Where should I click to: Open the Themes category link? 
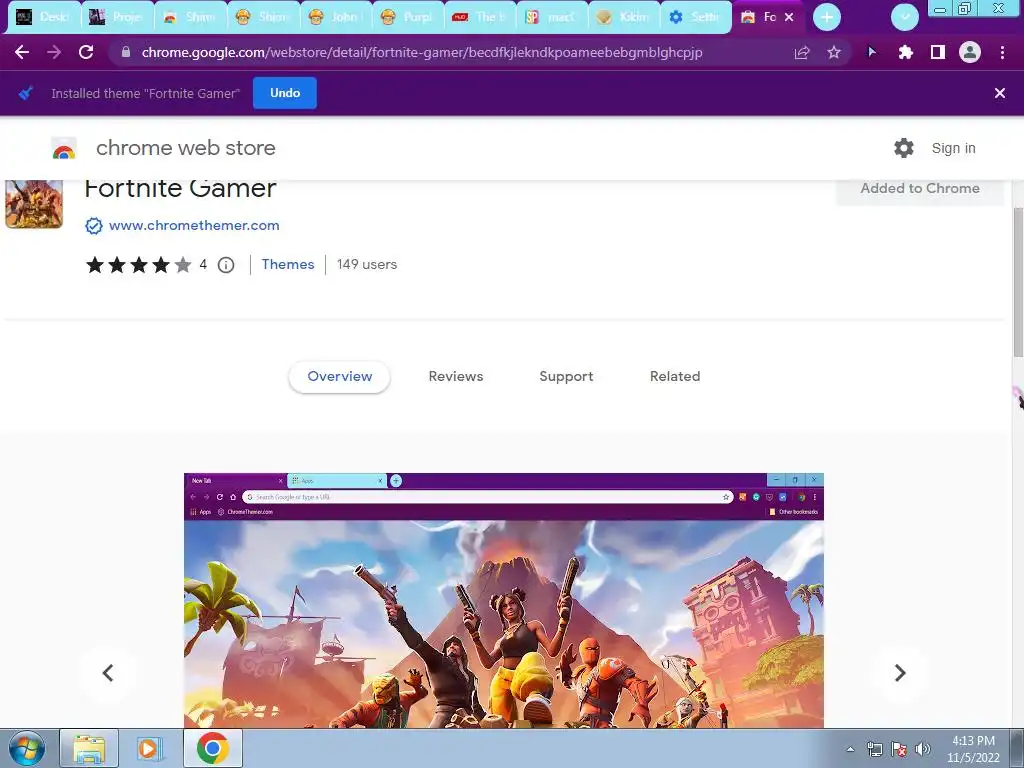click(288, 264)
